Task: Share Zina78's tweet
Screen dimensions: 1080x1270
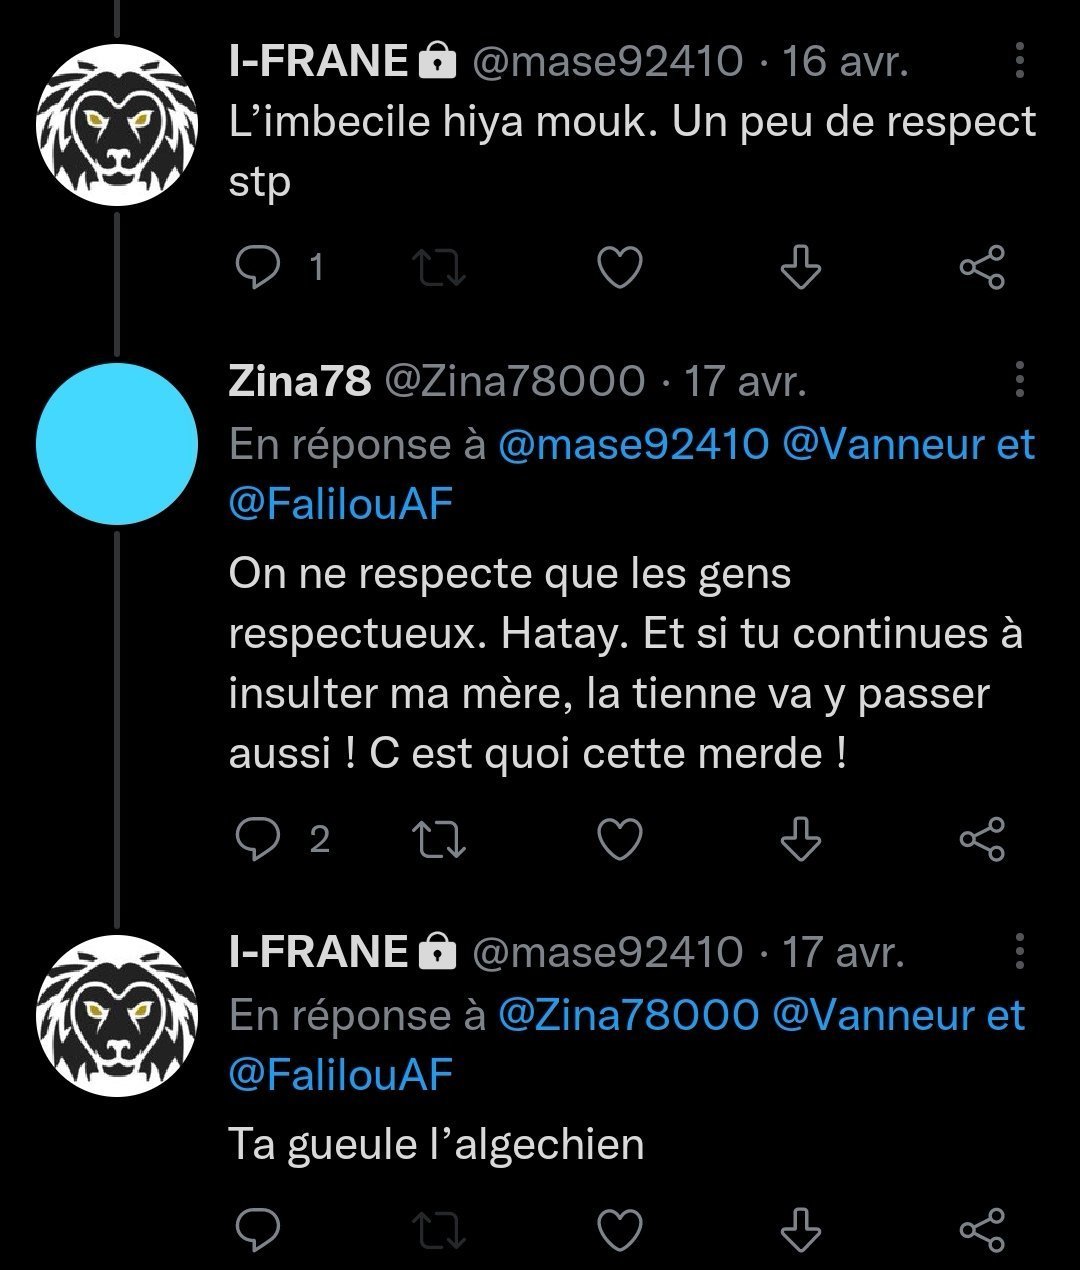Action: tap(981, 839)
